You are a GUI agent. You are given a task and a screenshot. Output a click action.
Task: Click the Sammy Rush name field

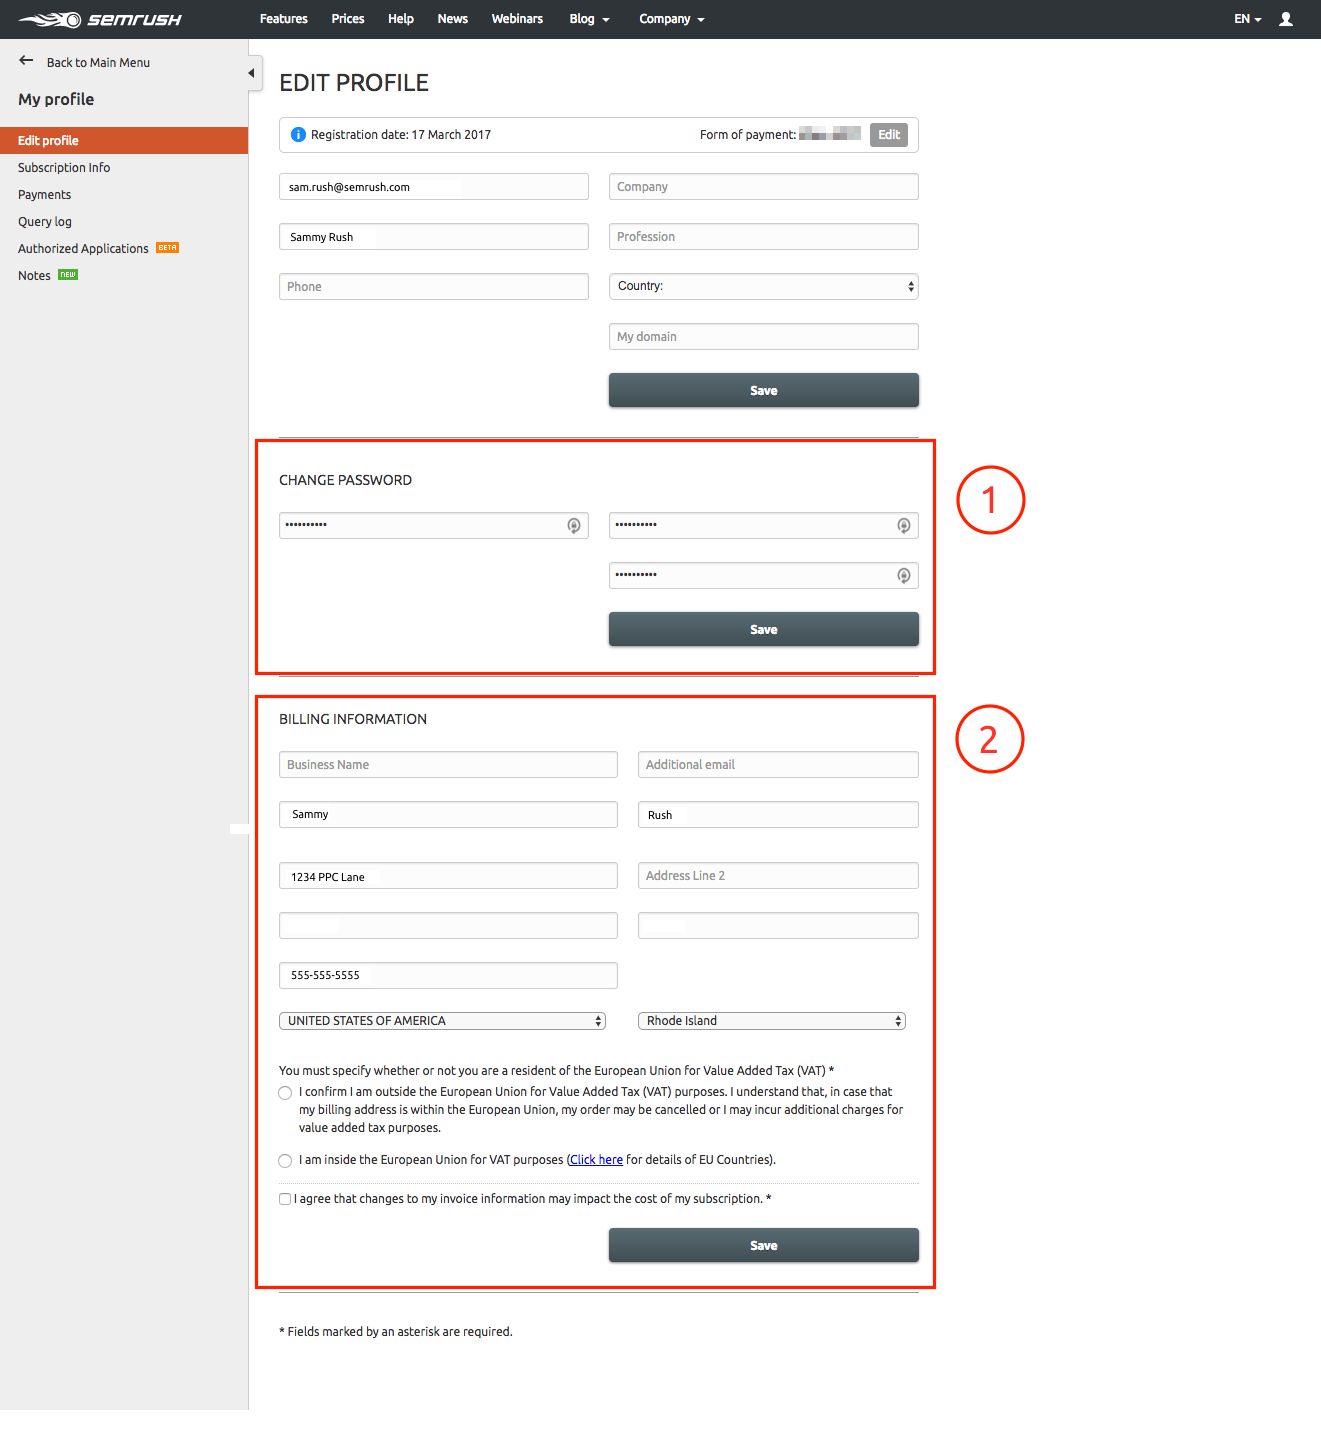(x=434, y=237)
